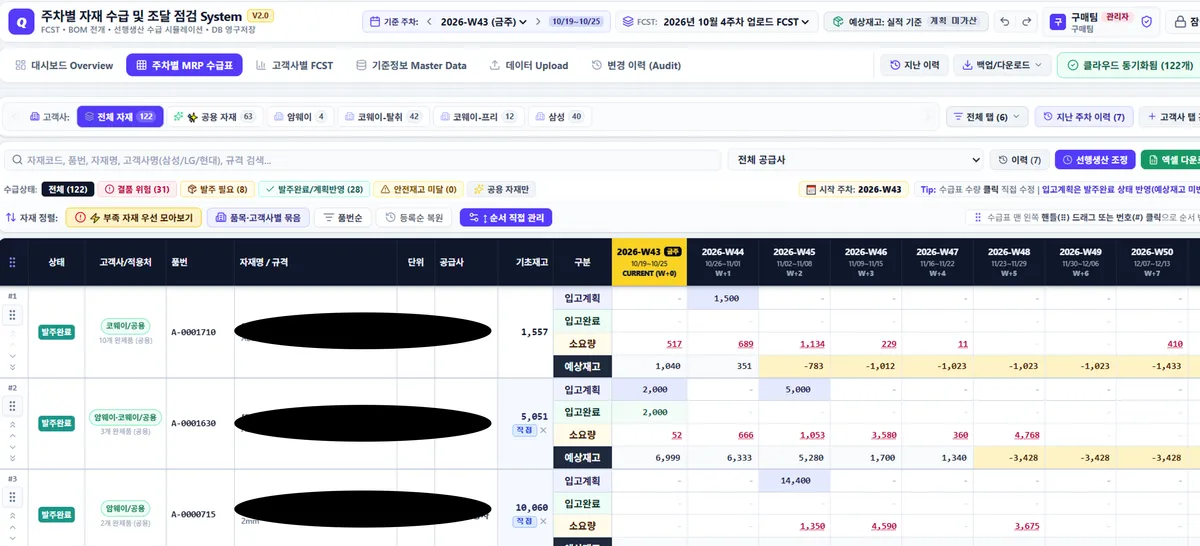Click the undo arrow icon
Screen dimensions: 1200x546
[1004, 22]
